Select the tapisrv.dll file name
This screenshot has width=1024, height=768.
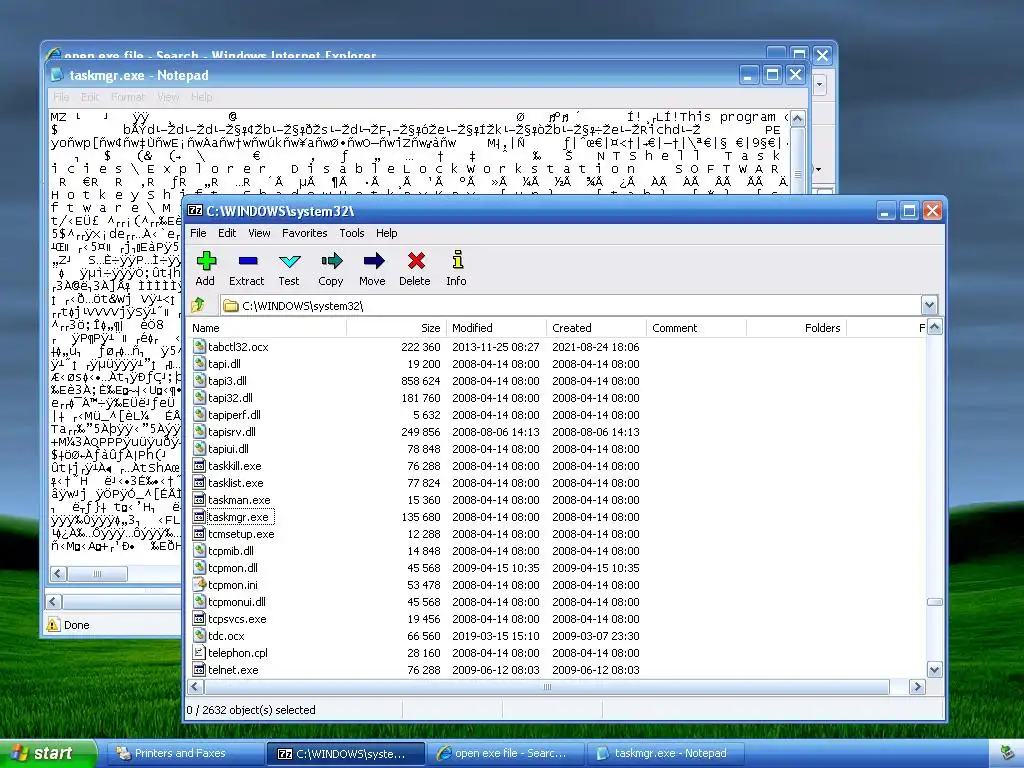click(232, 432)
